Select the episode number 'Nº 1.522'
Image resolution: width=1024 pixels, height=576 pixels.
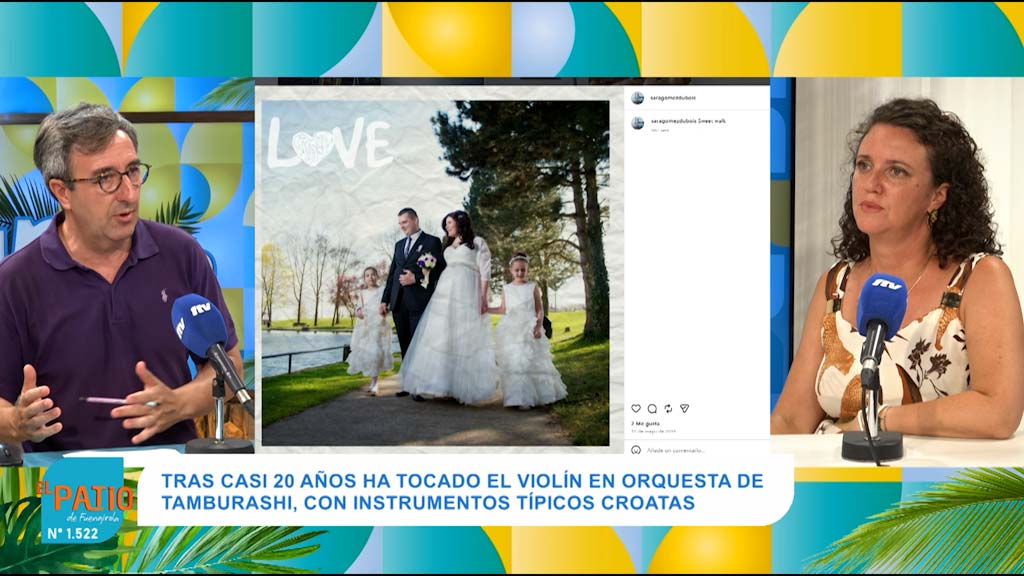pyautogui.click(x=72, y=534)
